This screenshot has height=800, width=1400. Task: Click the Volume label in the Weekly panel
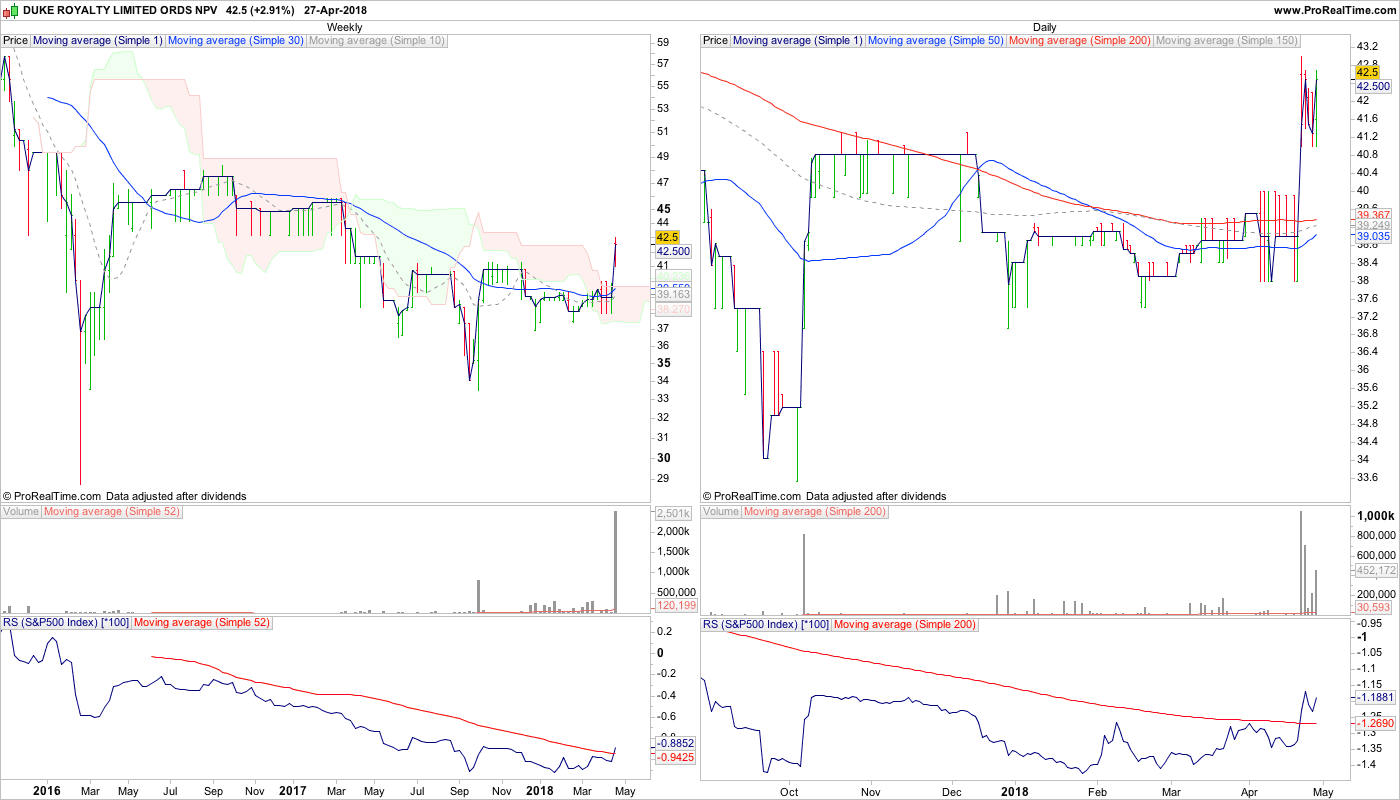21,512
